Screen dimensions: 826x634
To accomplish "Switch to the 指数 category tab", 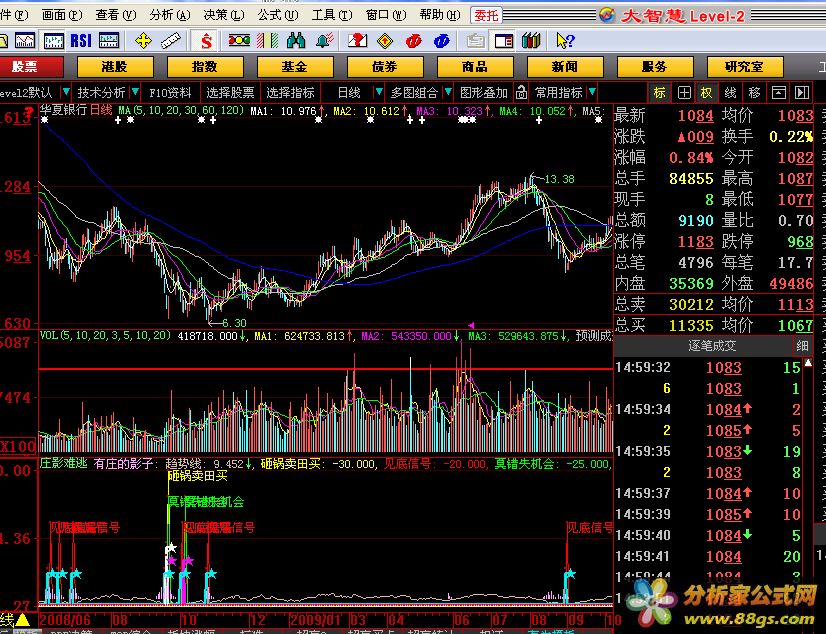I will coord(205,67).
